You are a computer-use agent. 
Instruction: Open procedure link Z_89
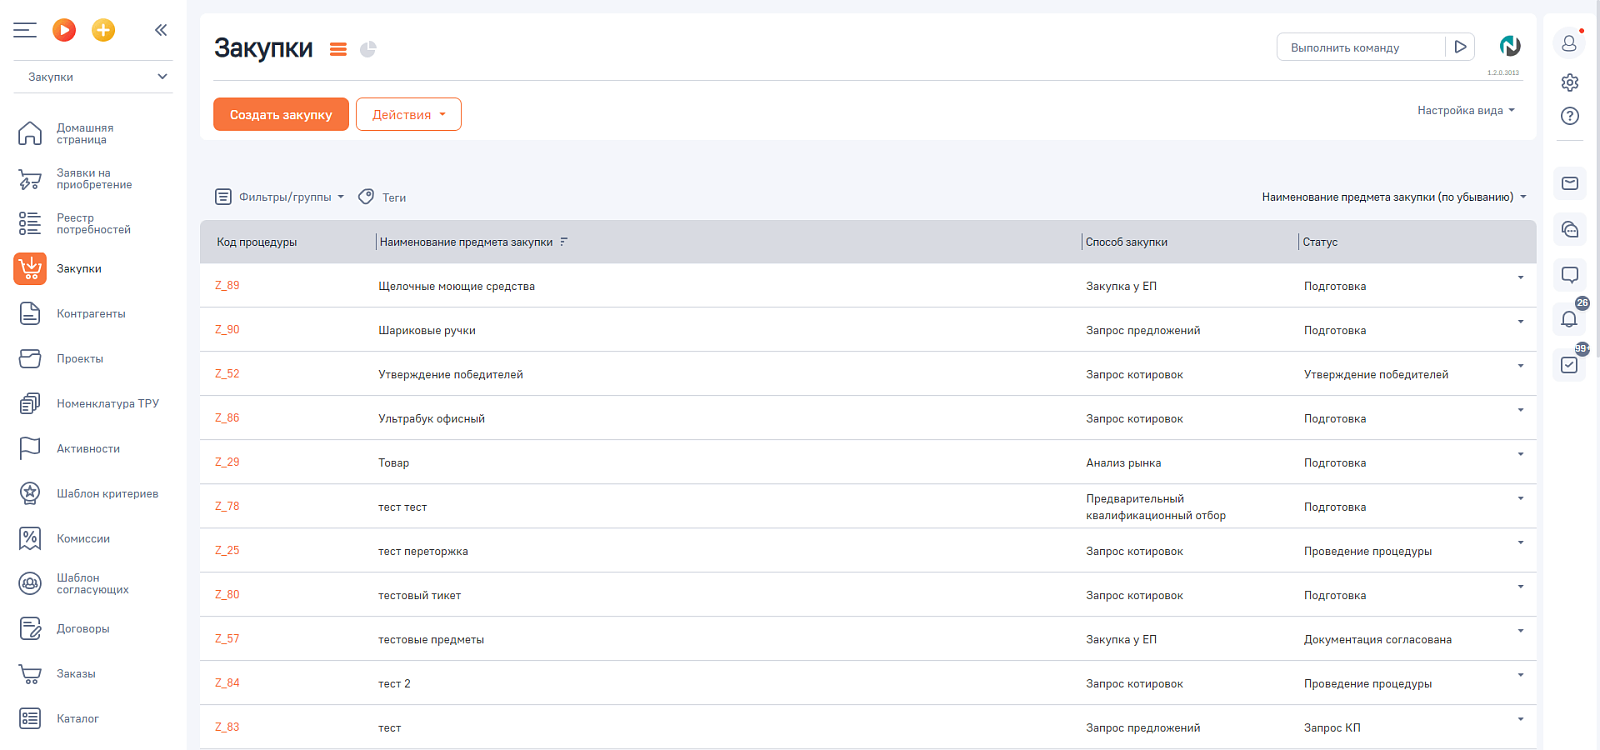pyautogui.click(x=227, y=285)
